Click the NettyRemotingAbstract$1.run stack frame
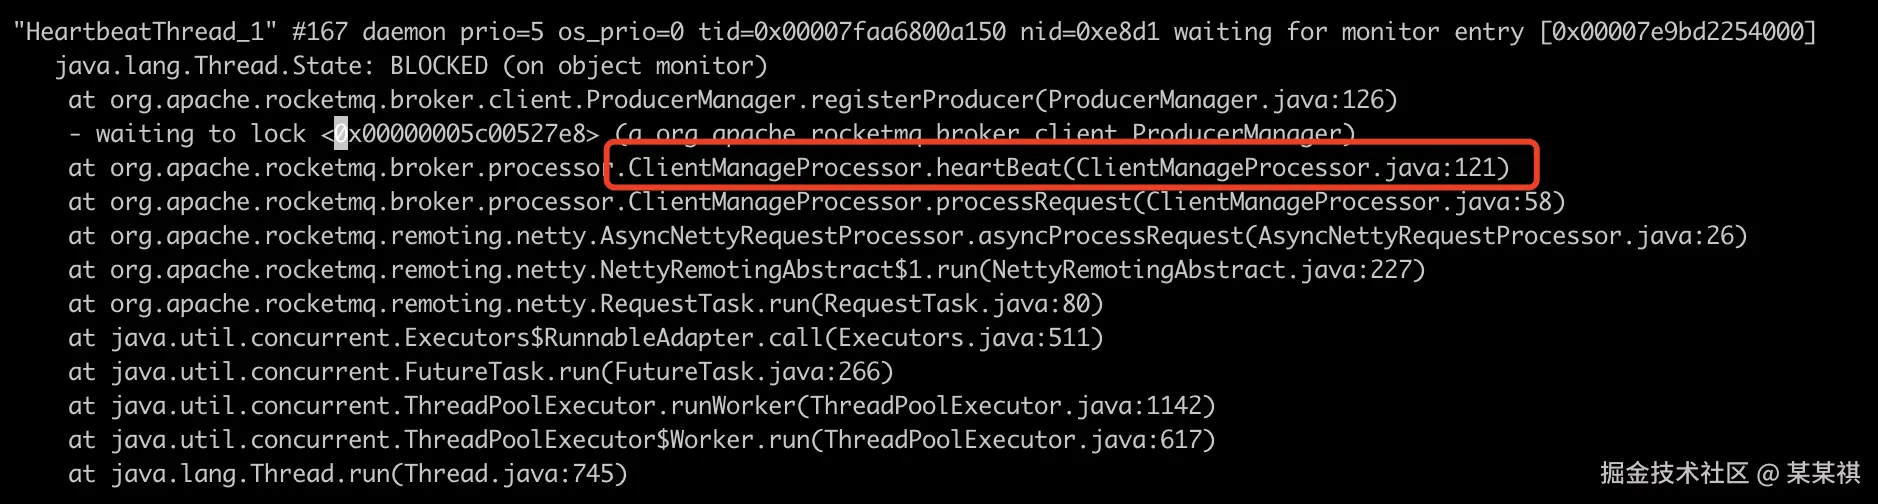Screen dimensions: 1878x504 click(746, 270)
